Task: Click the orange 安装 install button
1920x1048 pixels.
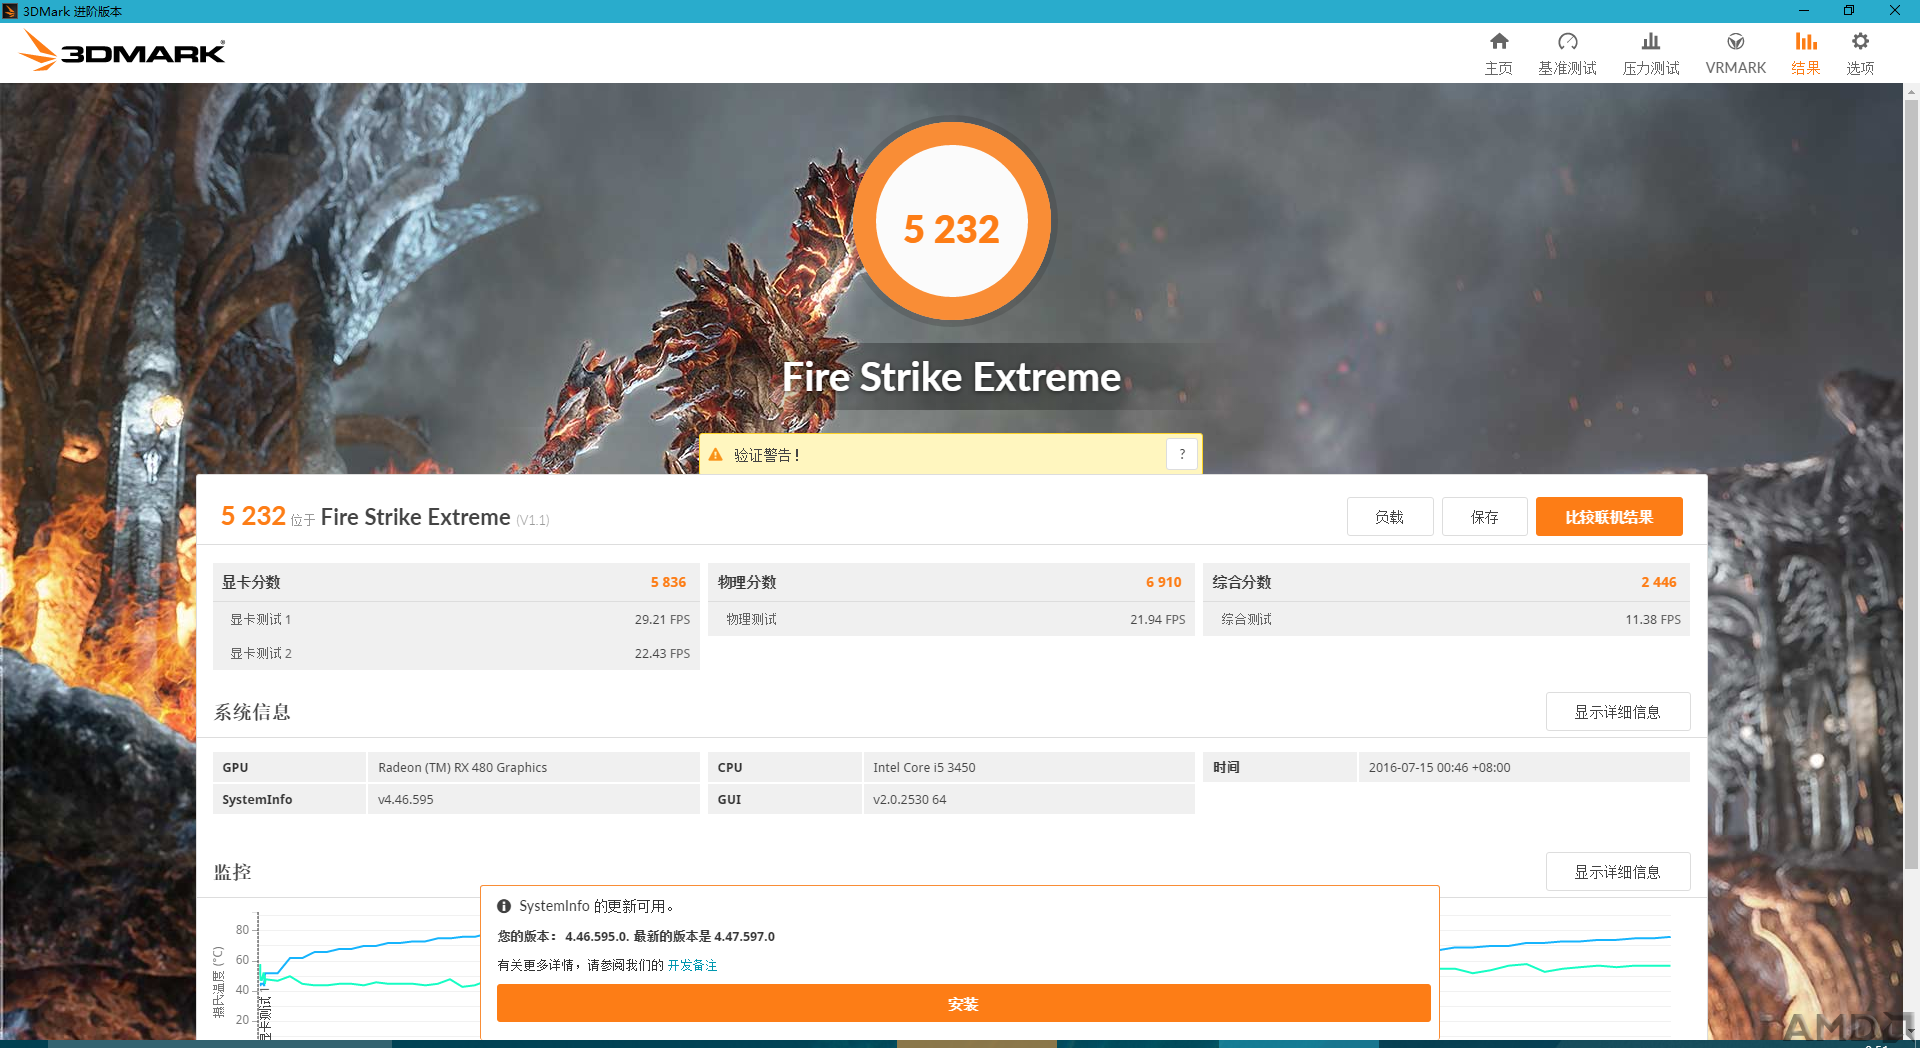Action: point(963,1003)
